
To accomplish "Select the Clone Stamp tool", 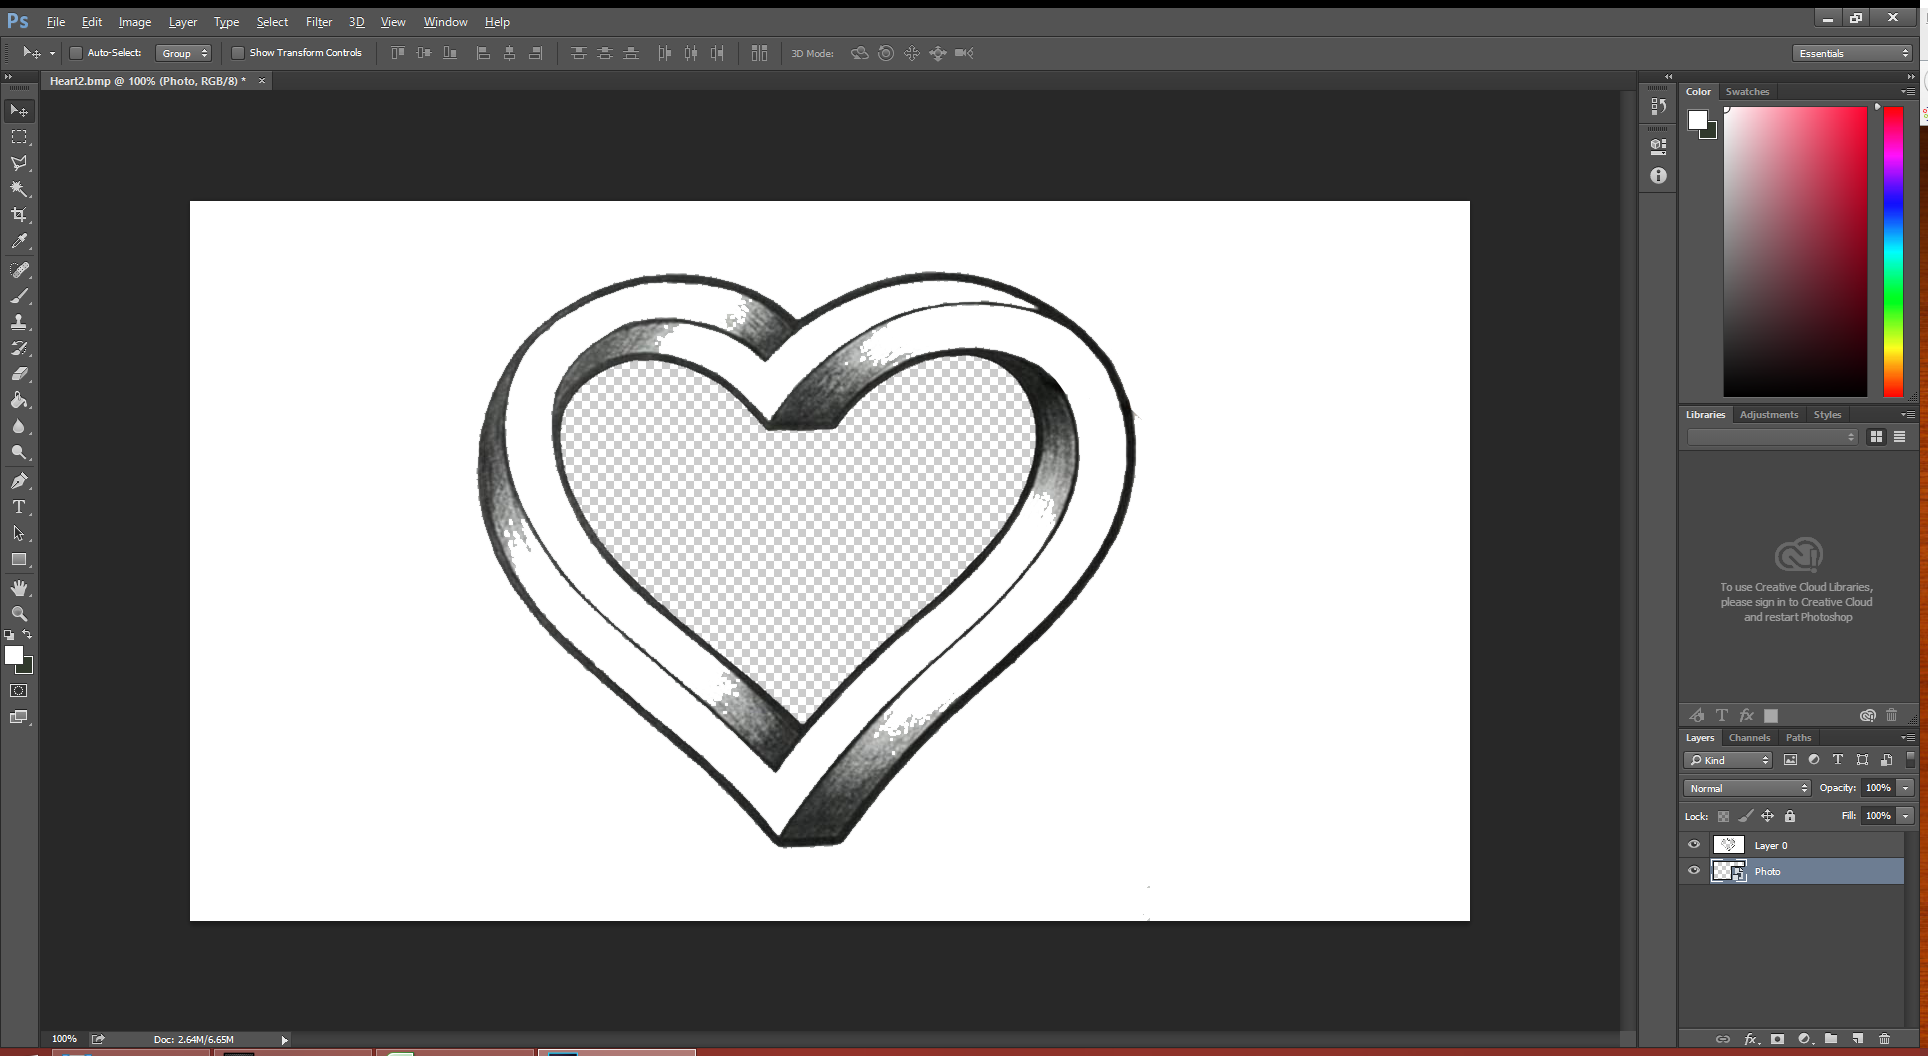I will 19,322.
